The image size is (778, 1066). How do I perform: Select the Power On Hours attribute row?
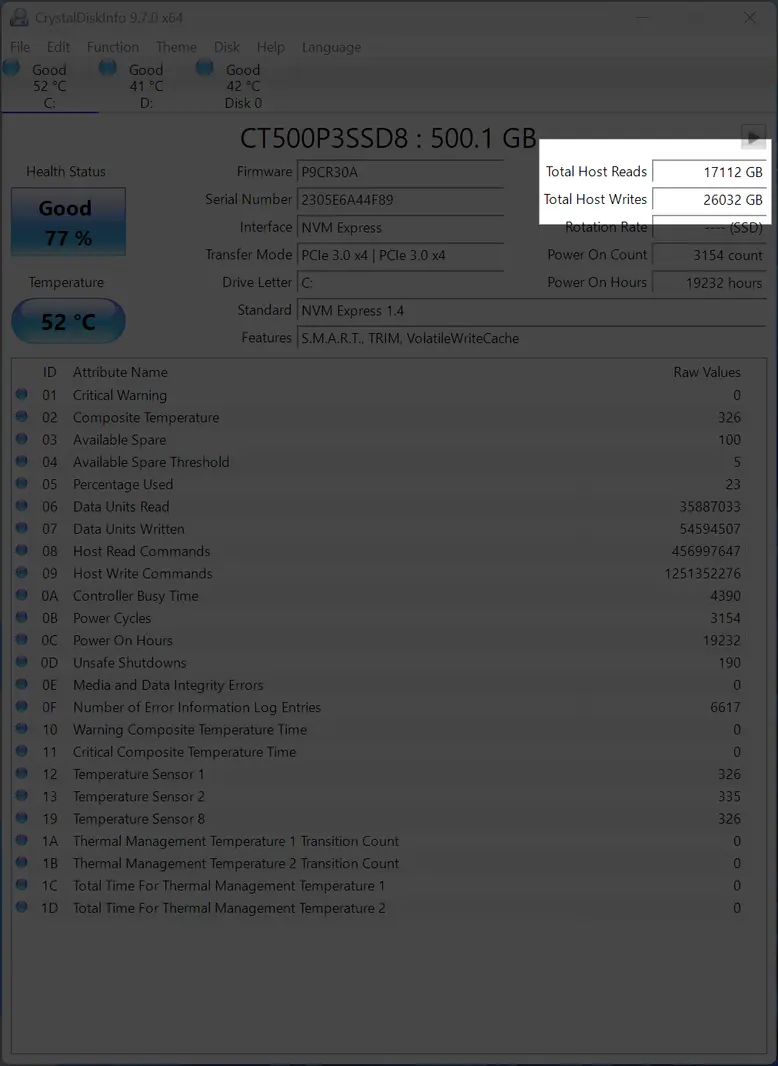(x=388, y=640)
